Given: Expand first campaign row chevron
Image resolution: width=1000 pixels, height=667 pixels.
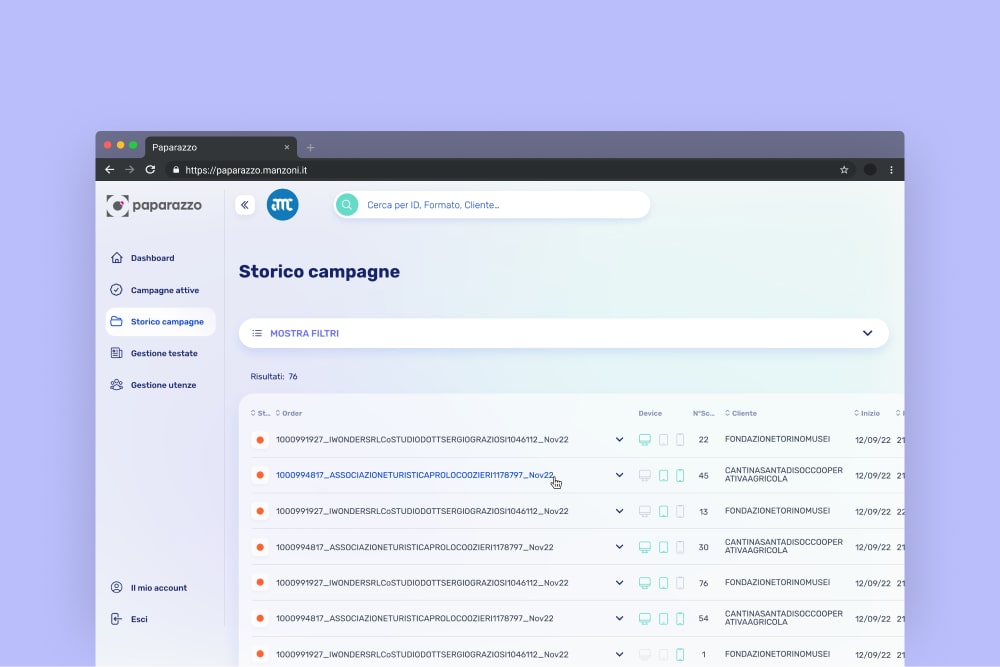Looking at the screenshot, I should pyautogui.click(x=619, y=440).
